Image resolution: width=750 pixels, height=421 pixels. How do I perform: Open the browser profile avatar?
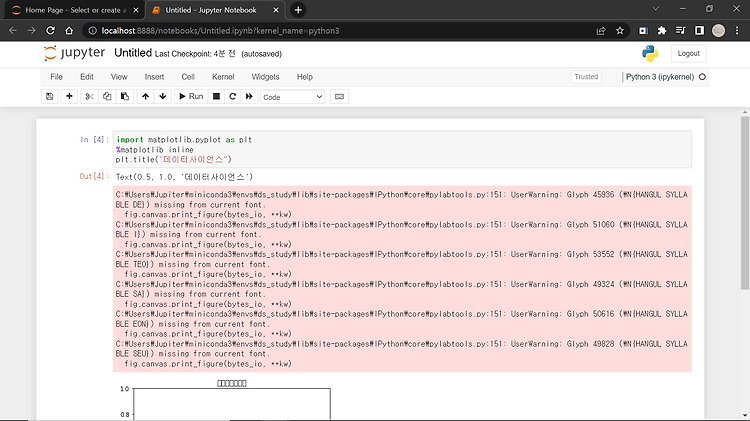pos(718,31)
